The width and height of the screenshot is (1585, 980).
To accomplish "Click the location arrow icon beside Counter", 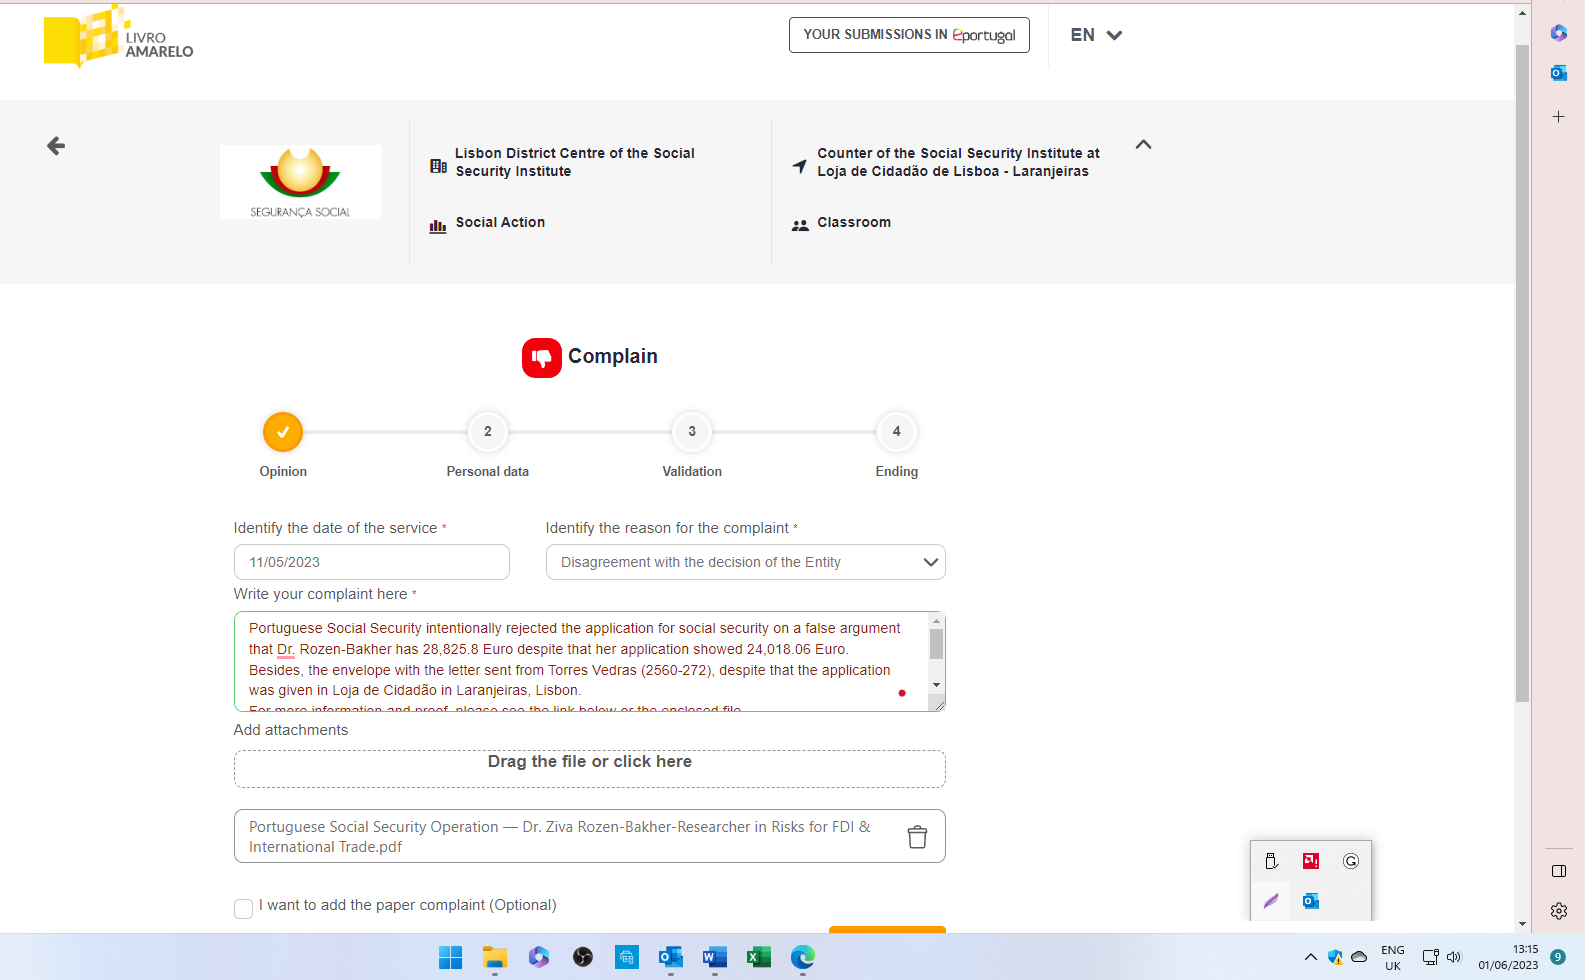I will tap(799, 166).
